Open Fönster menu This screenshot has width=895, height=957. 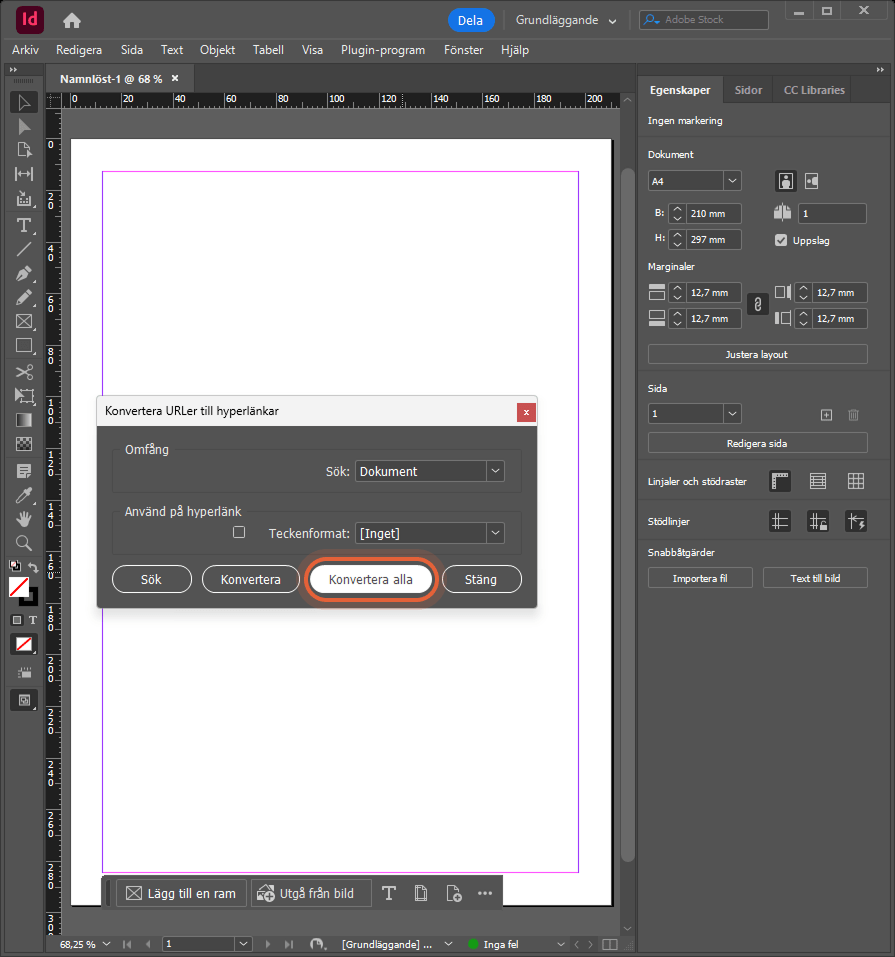click(463, 50)
